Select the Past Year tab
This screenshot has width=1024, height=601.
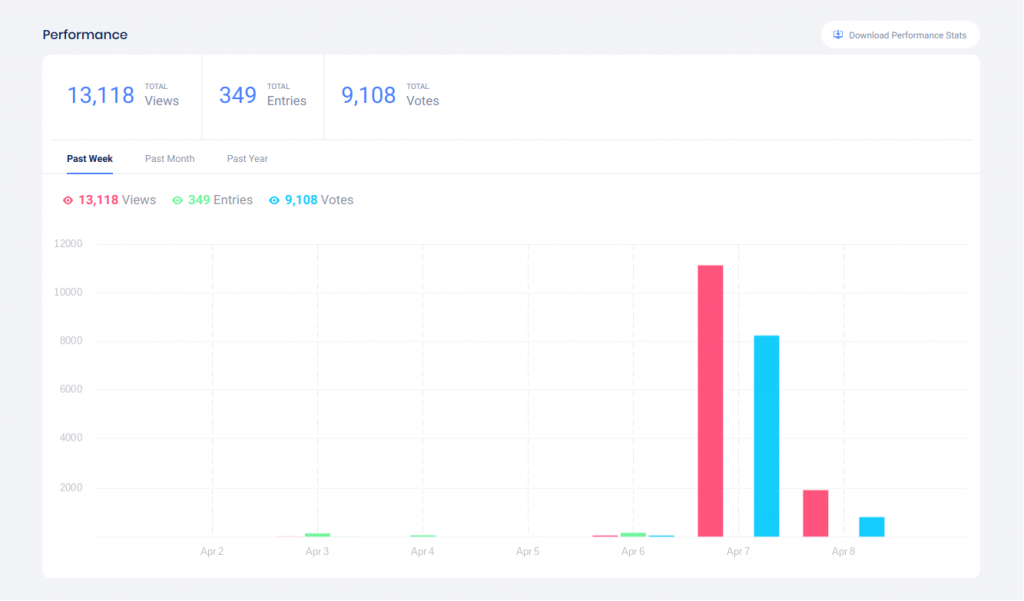tap(247, 159)
